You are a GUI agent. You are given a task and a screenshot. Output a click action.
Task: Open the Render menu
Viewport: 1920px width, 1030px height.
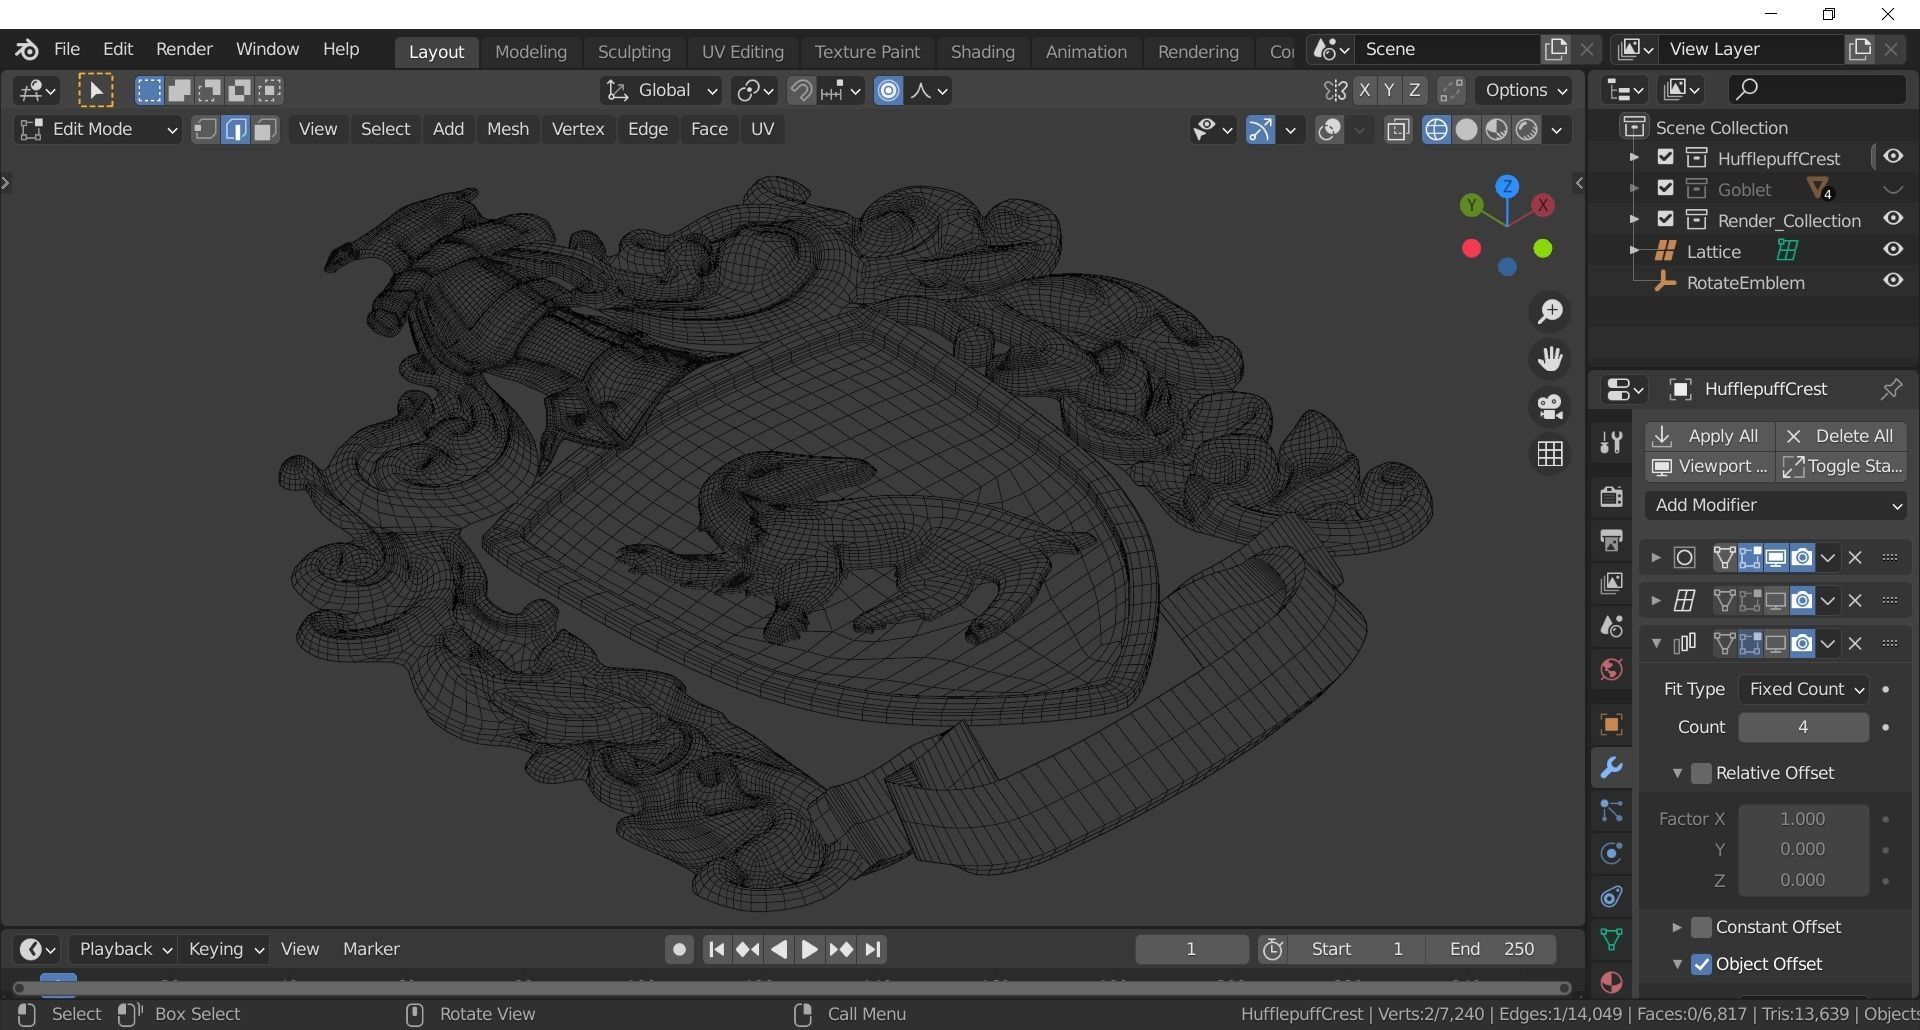point(184,50)
